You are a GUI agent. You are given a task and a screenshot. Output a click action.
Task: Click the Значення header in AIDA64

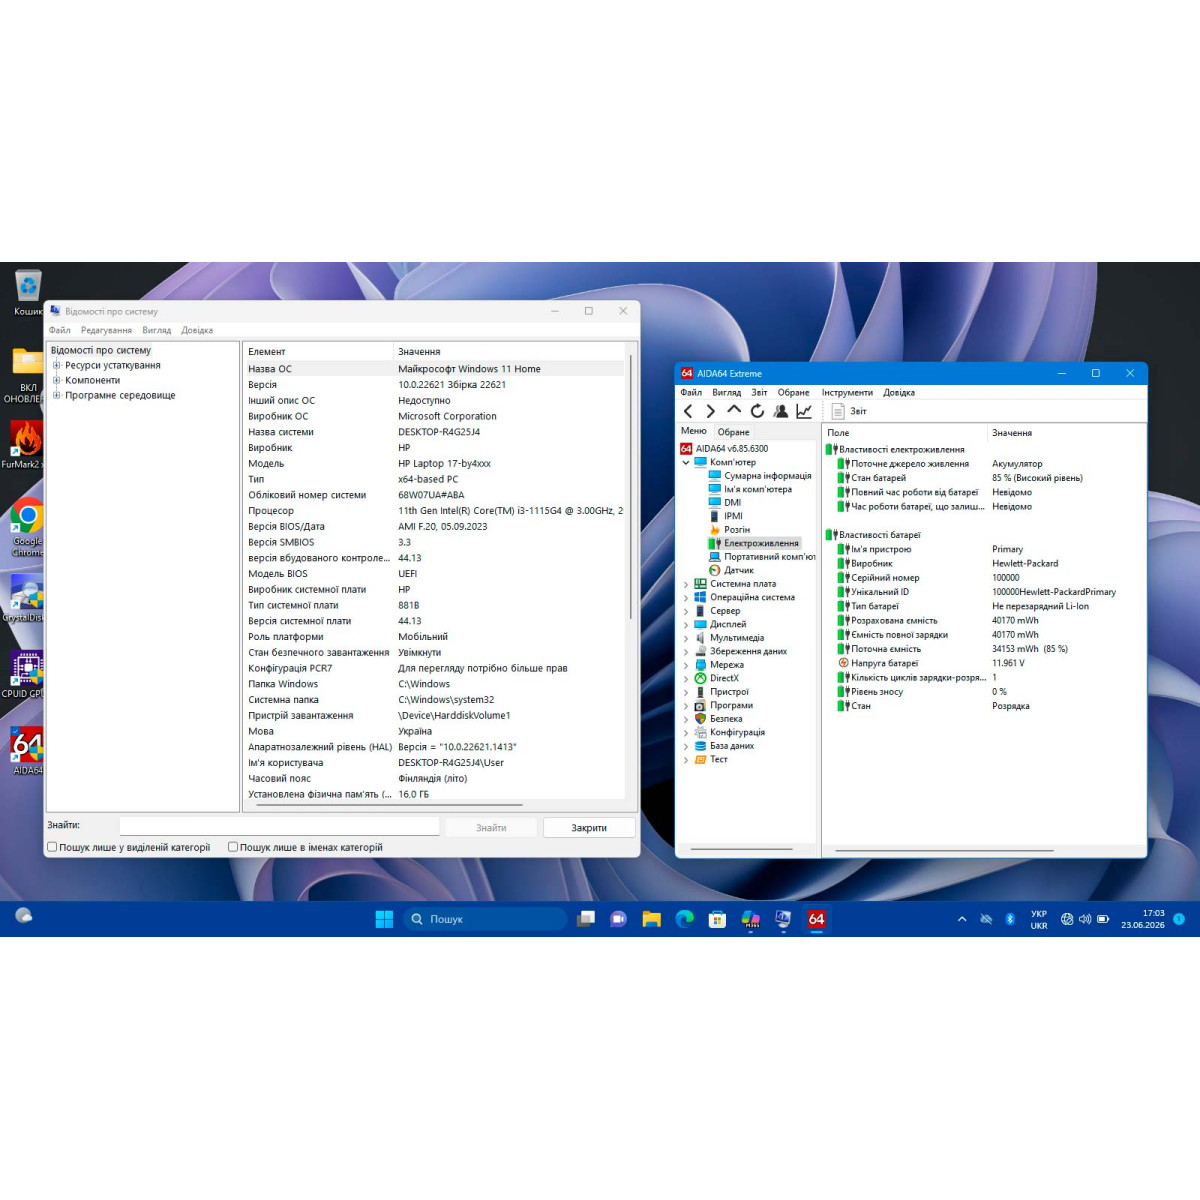pyautogui.click(x=1066, y=433)
